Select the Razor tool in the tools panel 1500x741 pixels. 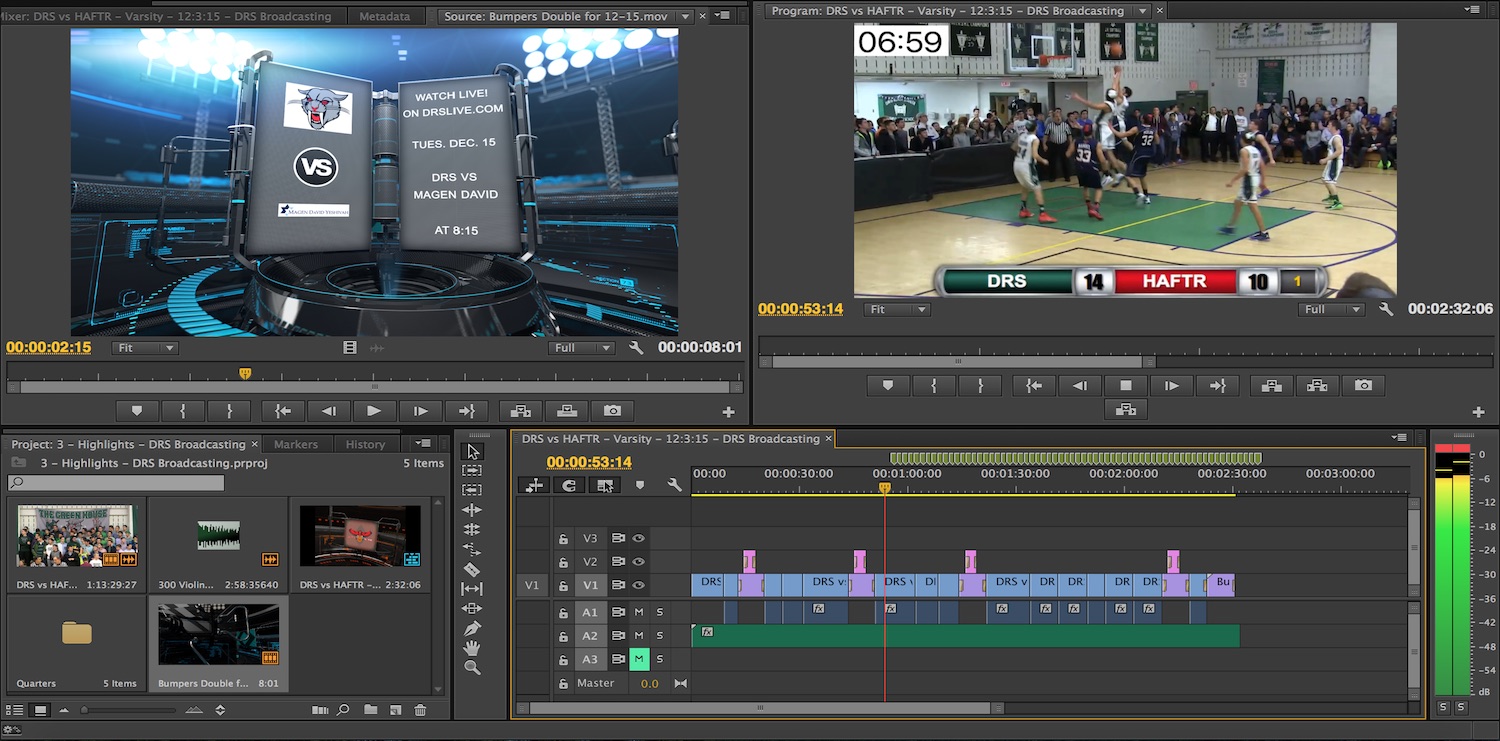[472, 569]
